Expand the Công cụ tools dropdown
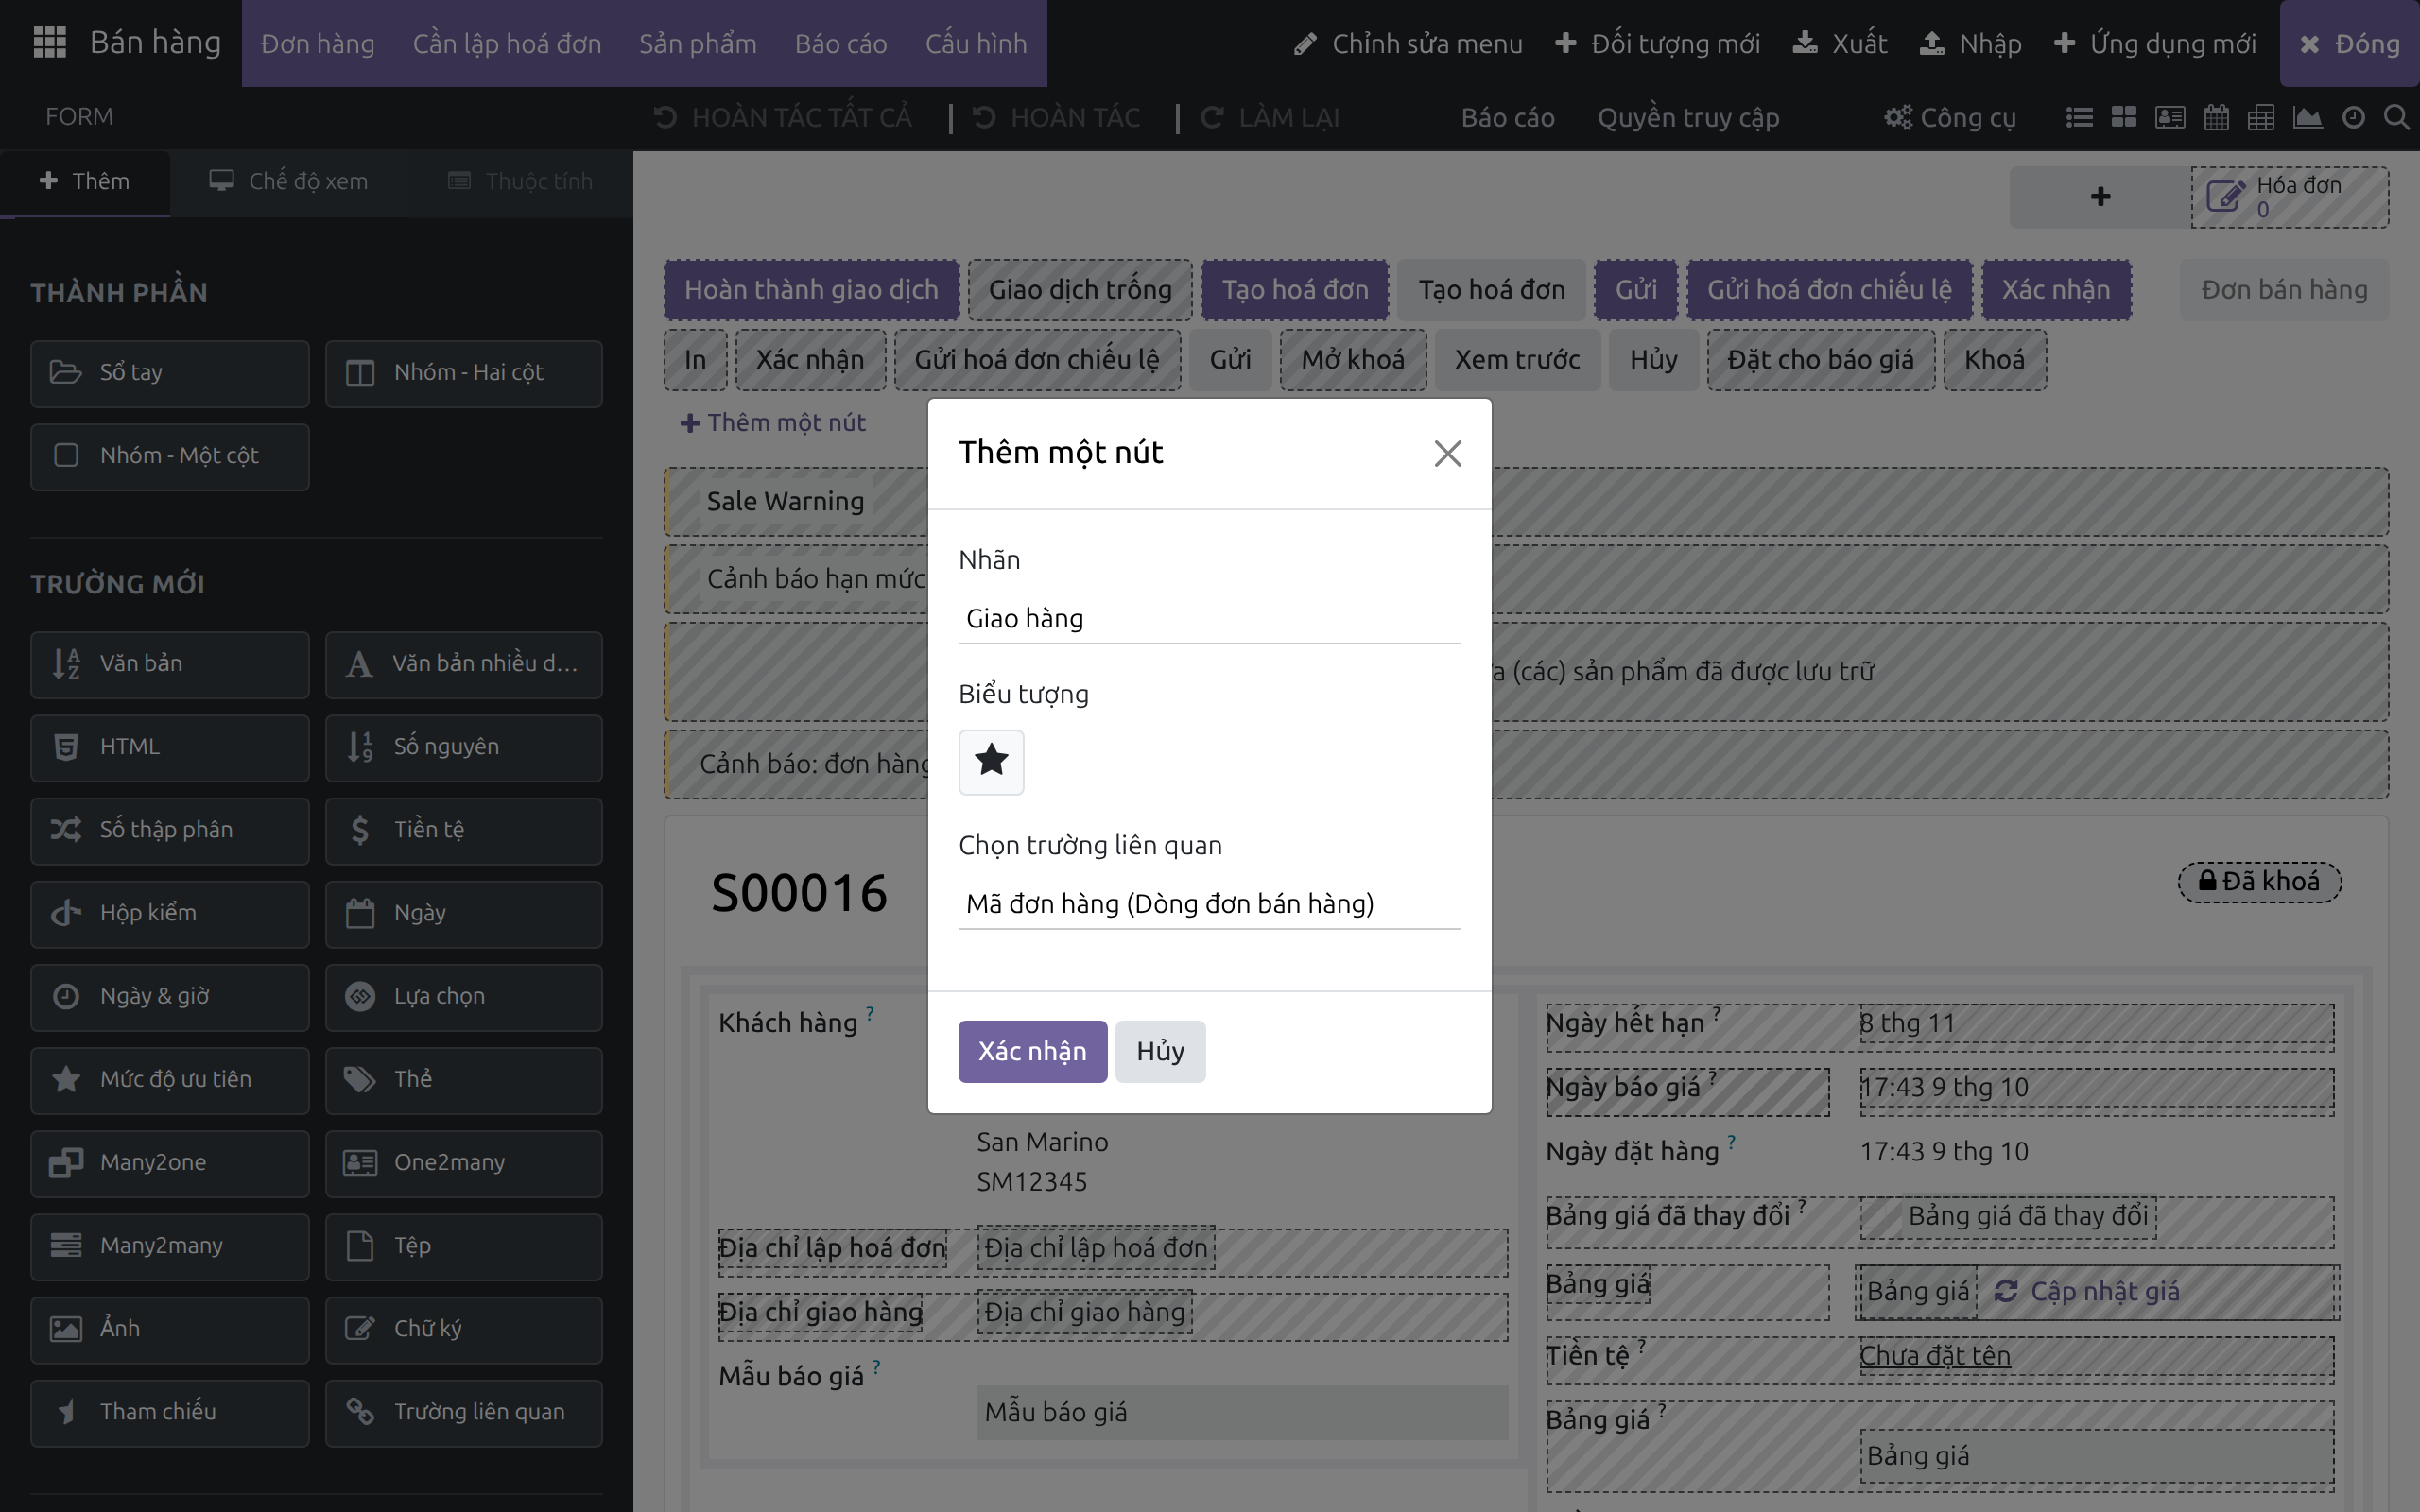The width and height of the screenshot is (2420, 1512). click(1949, 118)
